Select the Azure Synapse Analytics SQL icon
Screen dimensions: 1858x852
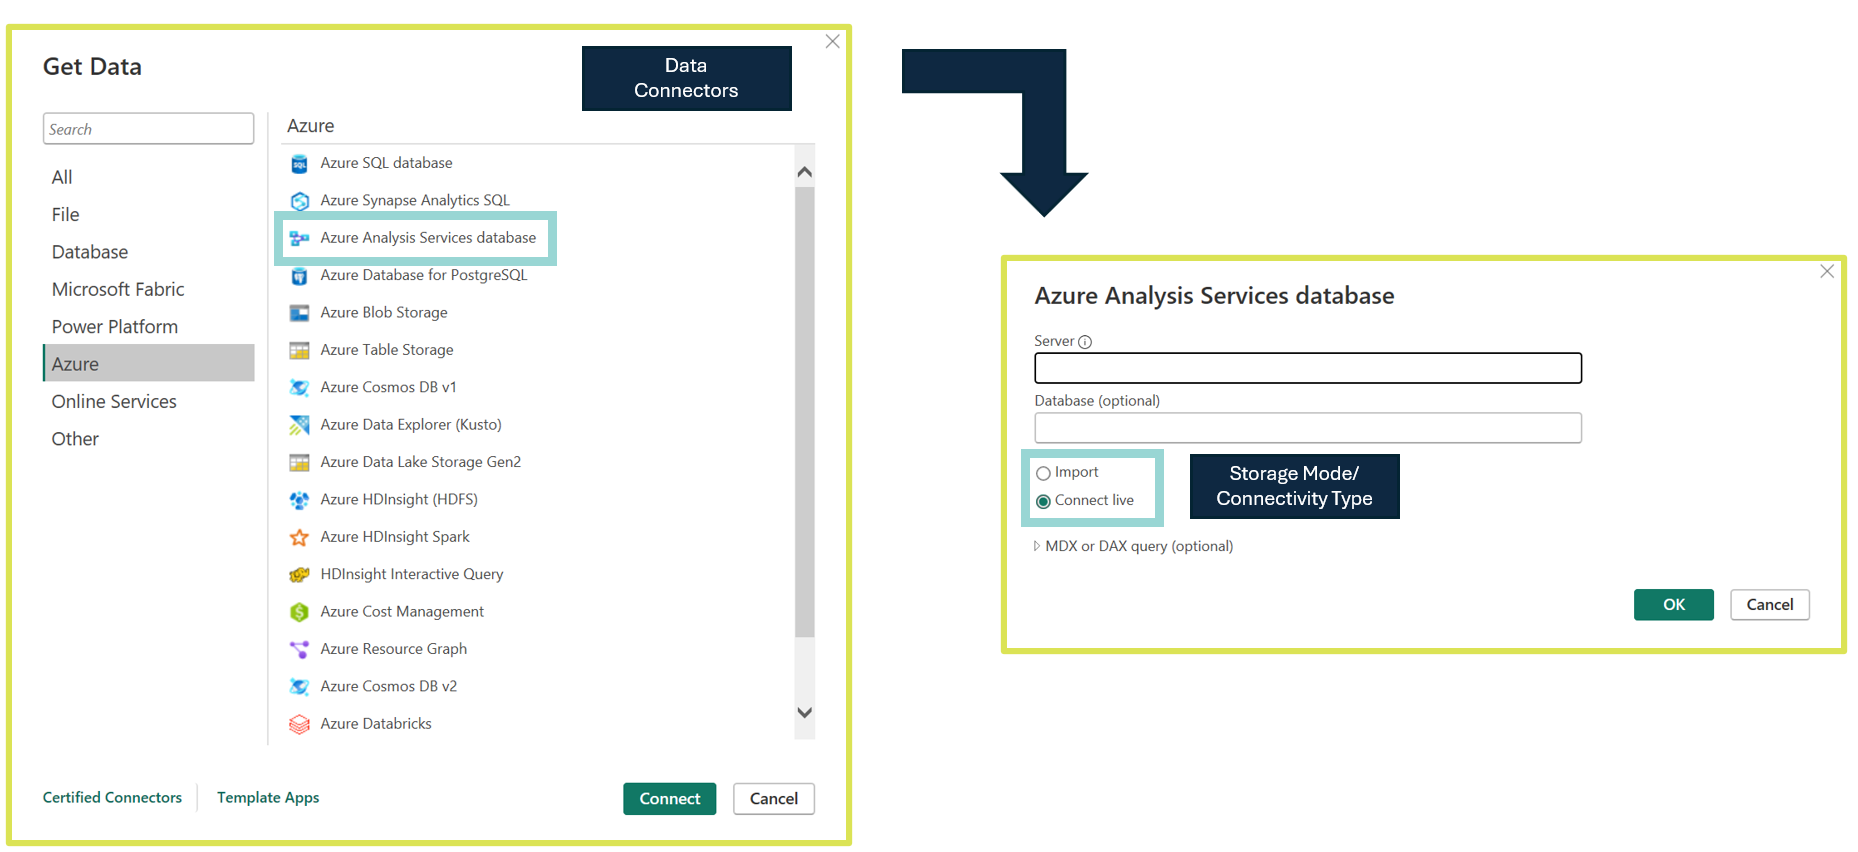pyautogui.click(x=299, y=201)
